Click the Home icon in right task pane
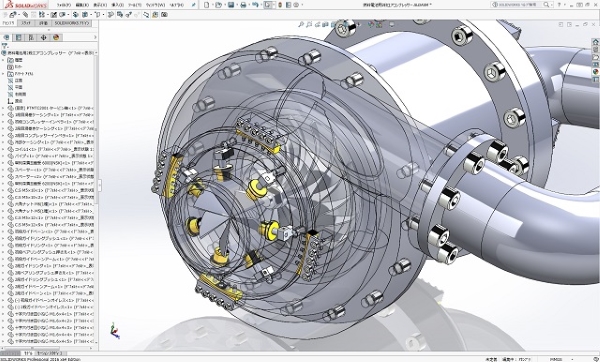Viewport: 600px width, 362px height. [595, 42]
